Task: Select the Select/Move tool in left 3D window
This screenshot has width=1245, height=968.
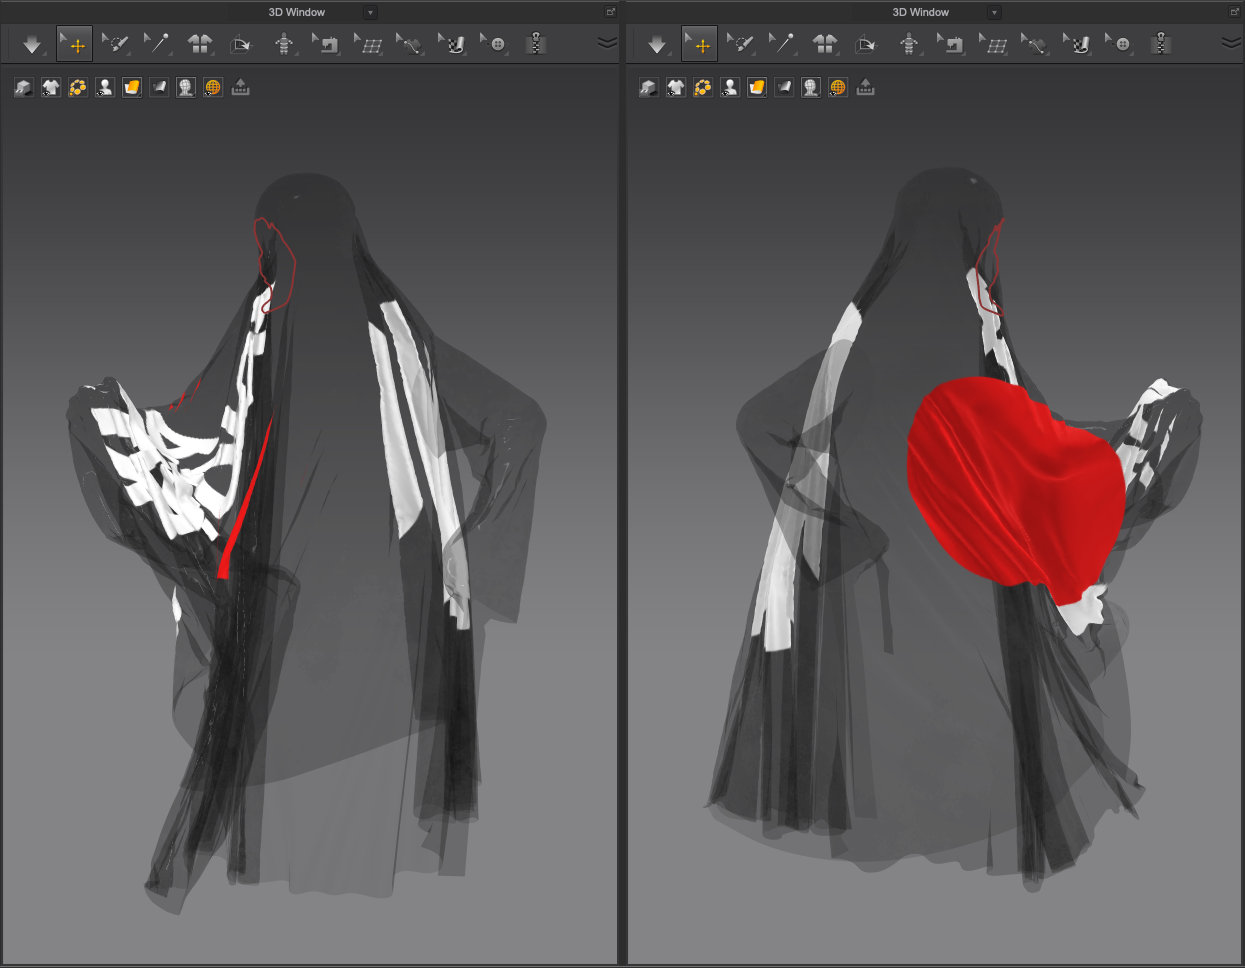Action: click(74, 44)
